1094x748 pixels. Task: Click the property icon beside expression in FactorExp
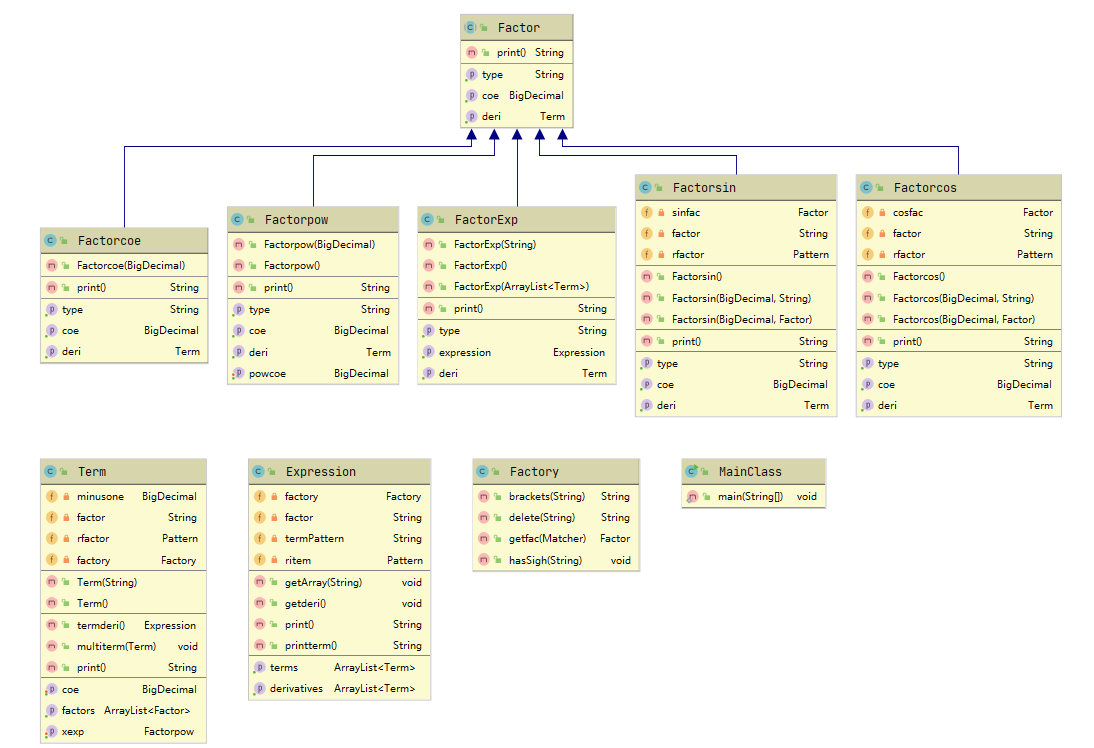click(428, 352)
